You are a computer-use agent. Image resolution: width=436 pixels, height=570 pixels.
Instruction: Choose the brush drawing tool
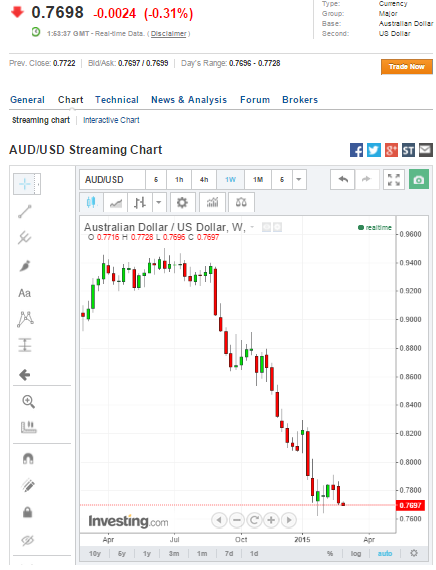pos(25,266)
